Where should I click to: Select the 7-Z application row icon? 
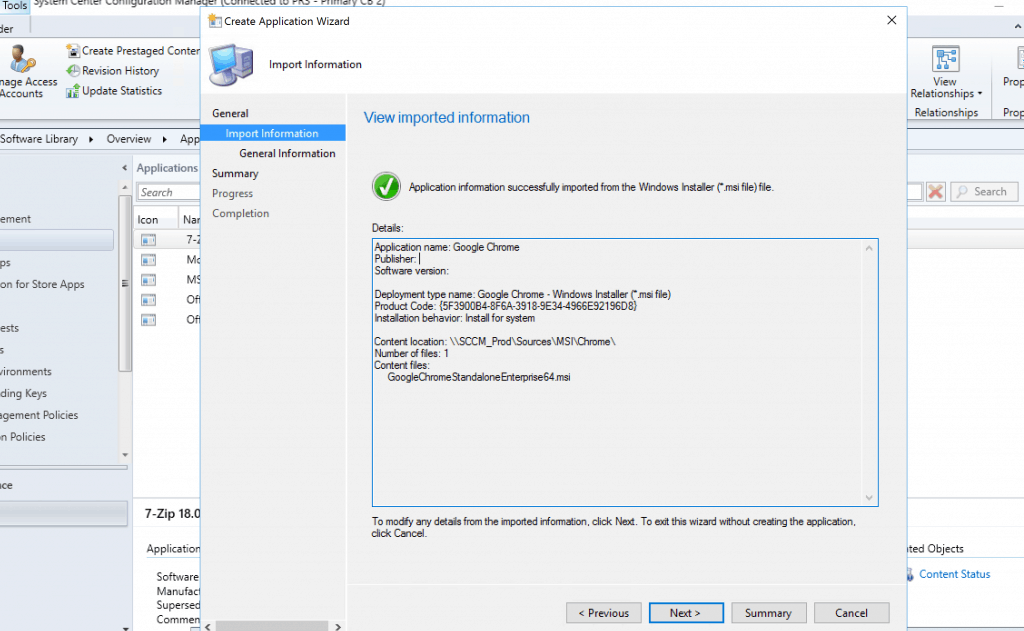(149, 240)
